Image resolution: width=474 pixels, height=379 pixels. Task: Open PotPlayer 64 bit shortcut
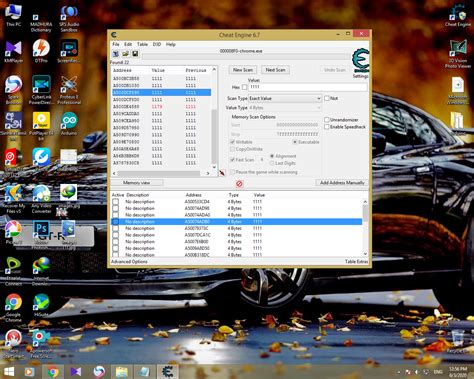[x=41, y=126]
